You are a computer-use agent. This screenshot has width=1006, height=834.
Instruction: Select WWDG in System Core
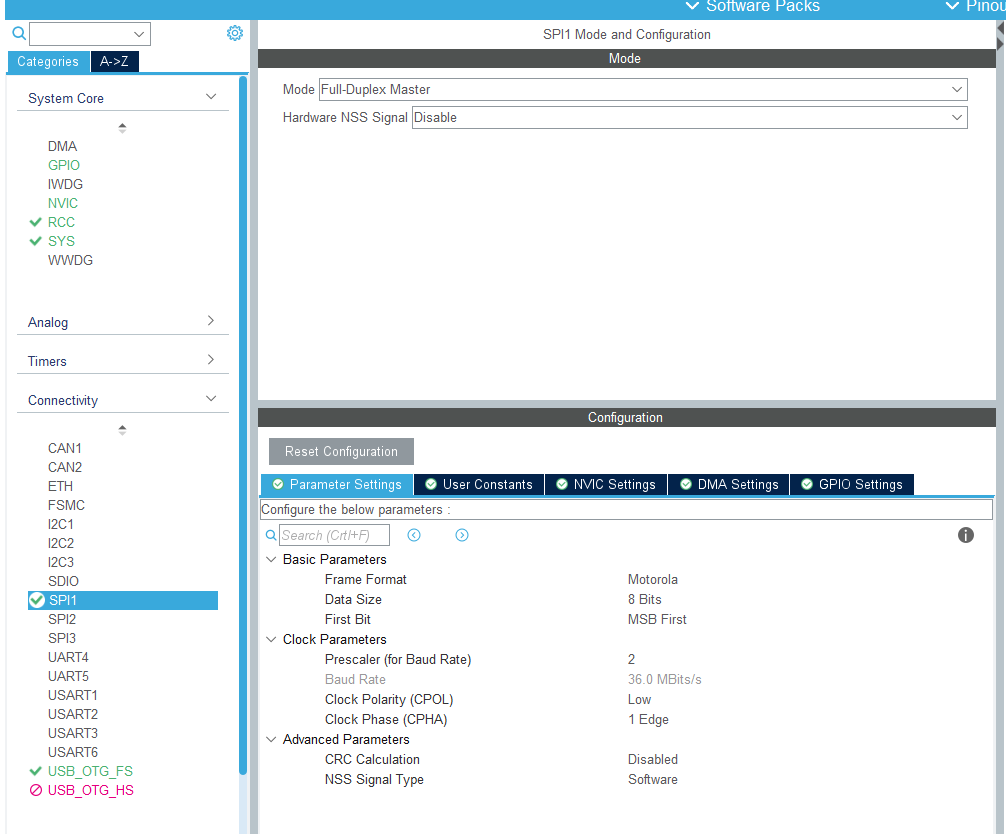(70, 260)
